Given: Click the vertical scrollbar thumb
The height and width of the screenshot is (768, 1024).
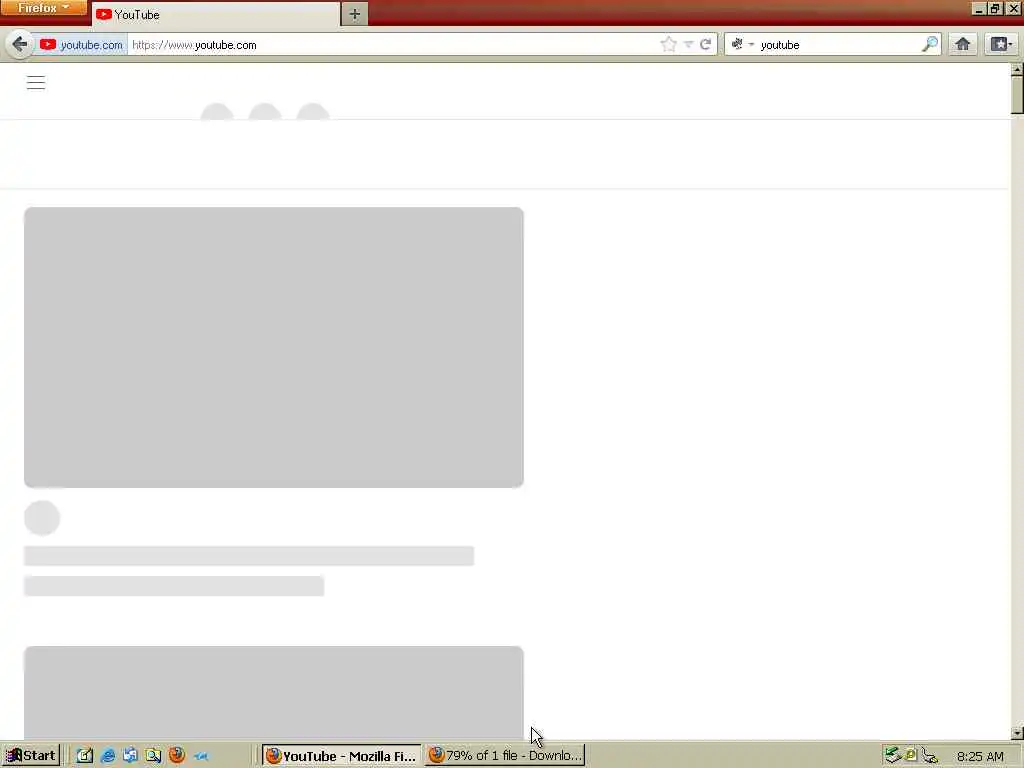Looking at the screenshot, I should point(1017,95).
